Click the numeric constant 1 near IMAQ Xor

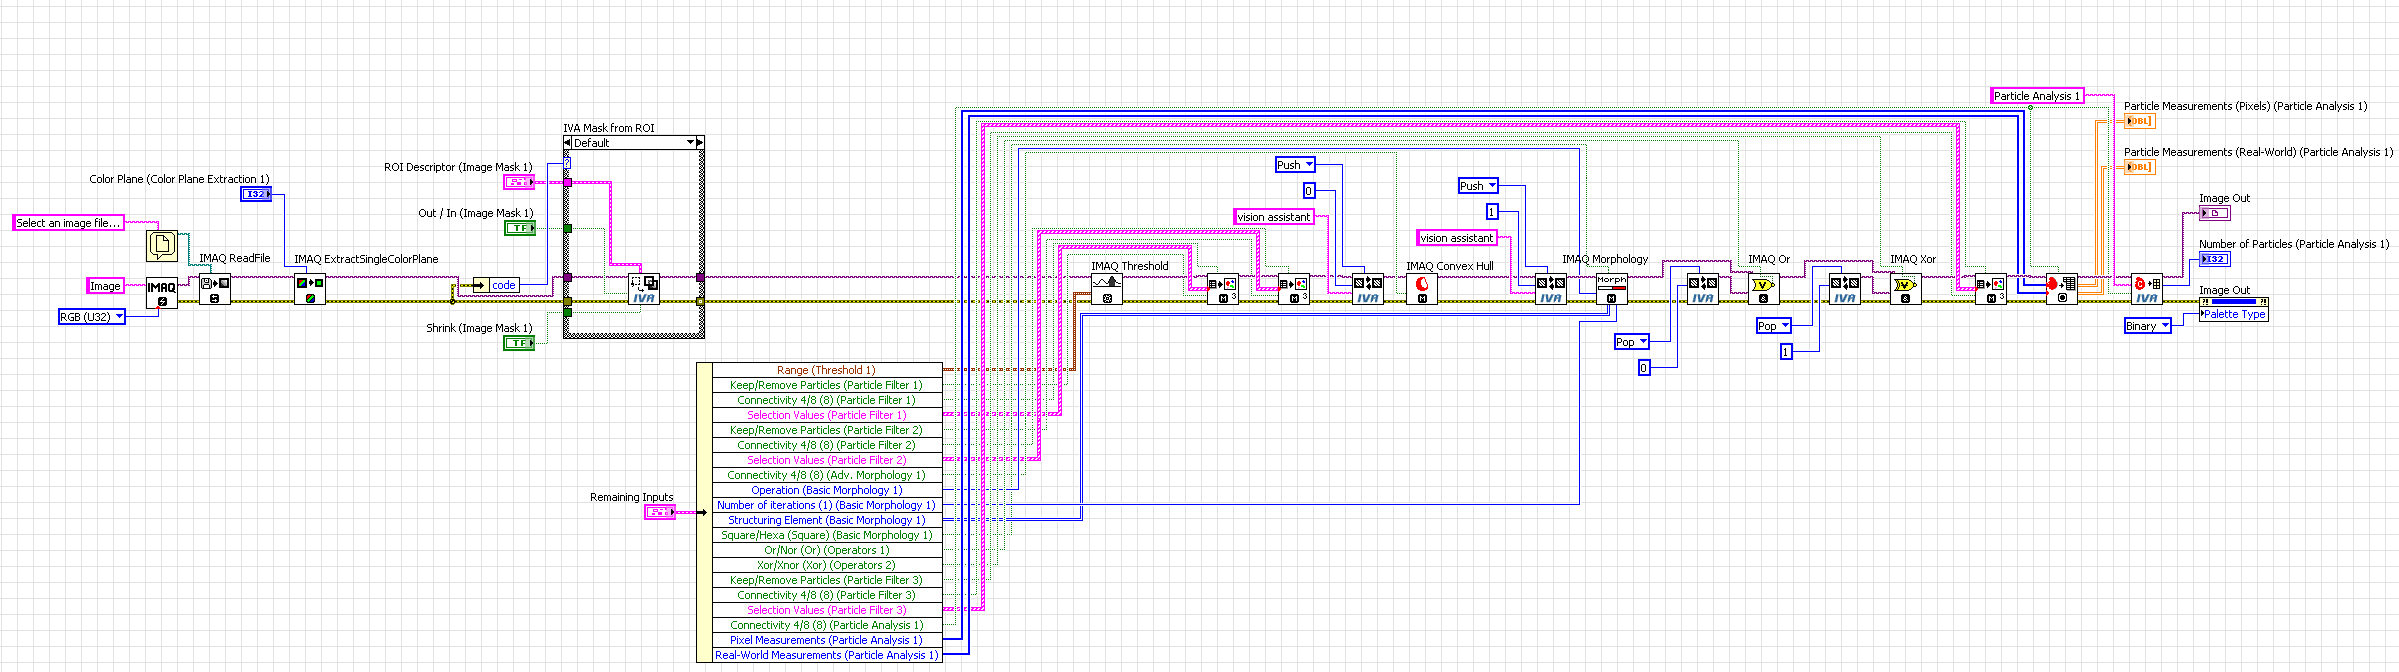pyautogui.click(x=1785, y=352)
